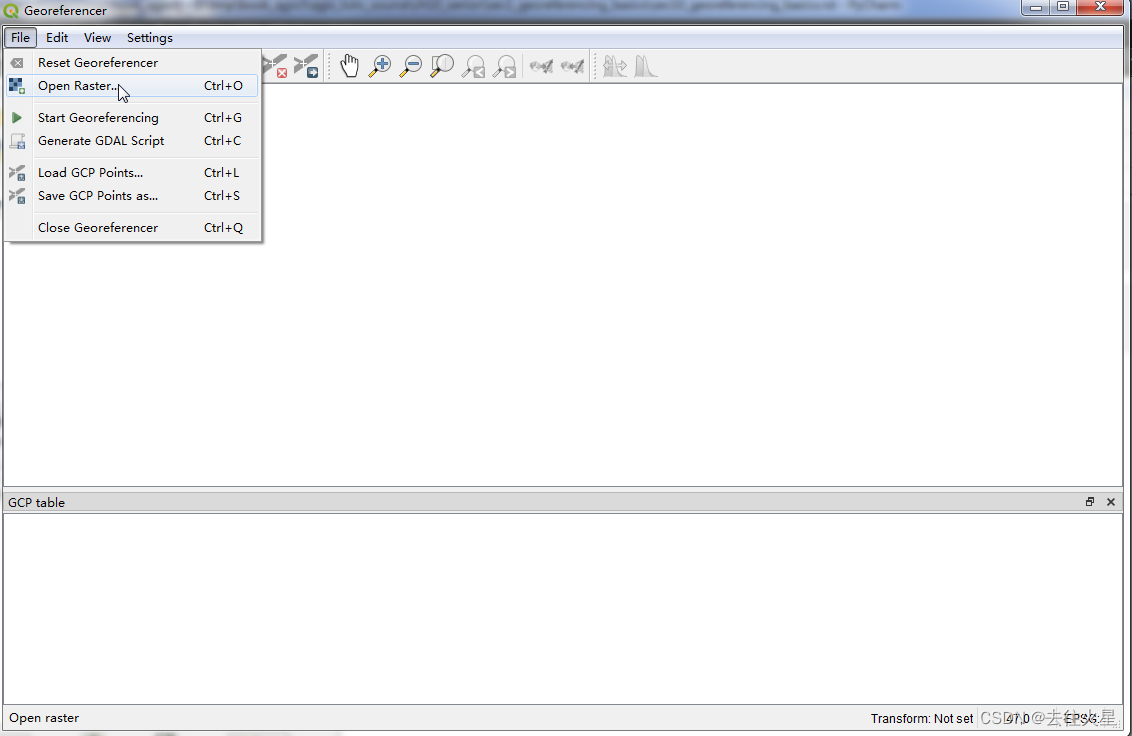Click the Zoom In magnifier icon
Image resolution: width=1132 pixels, height=736 pixels.
(380, 66)
